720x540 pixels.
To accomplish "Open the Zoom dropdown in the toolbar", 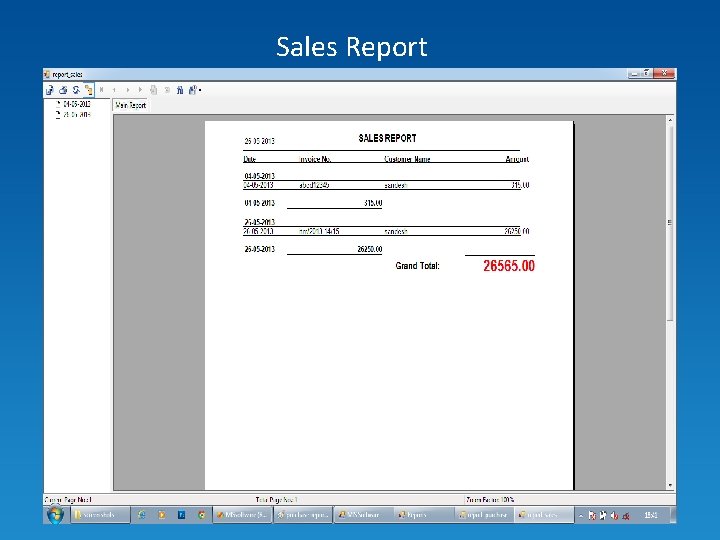I will pos(195,90).
